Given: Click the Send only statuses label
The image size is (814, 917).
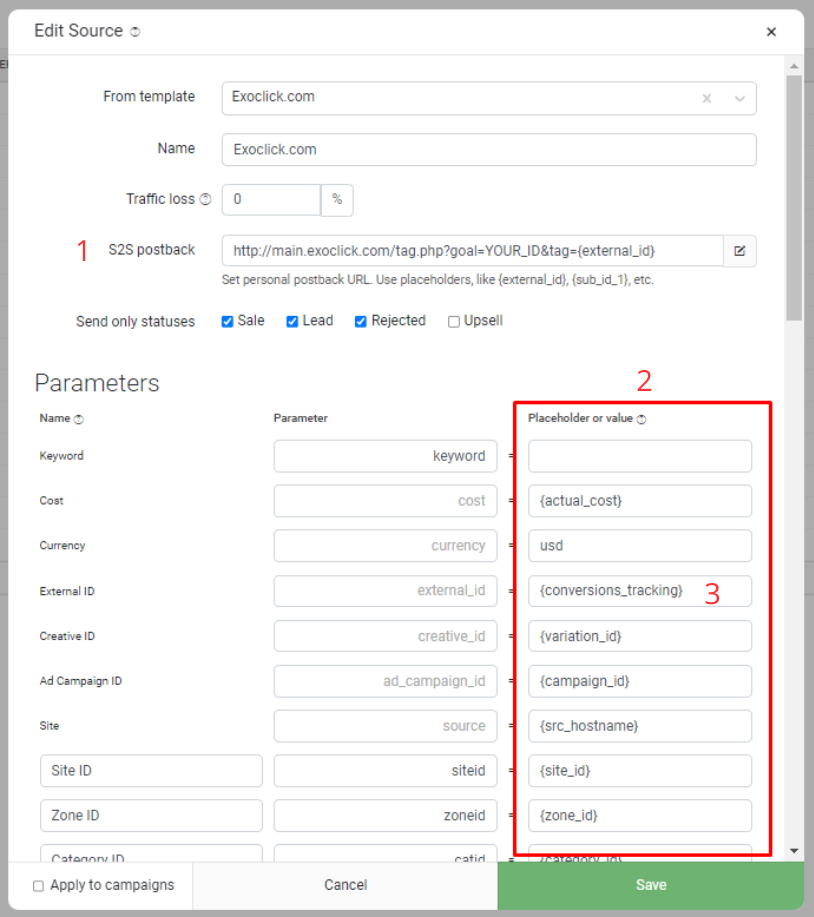Looking at the screenshot, I should [x=136, y=322].
